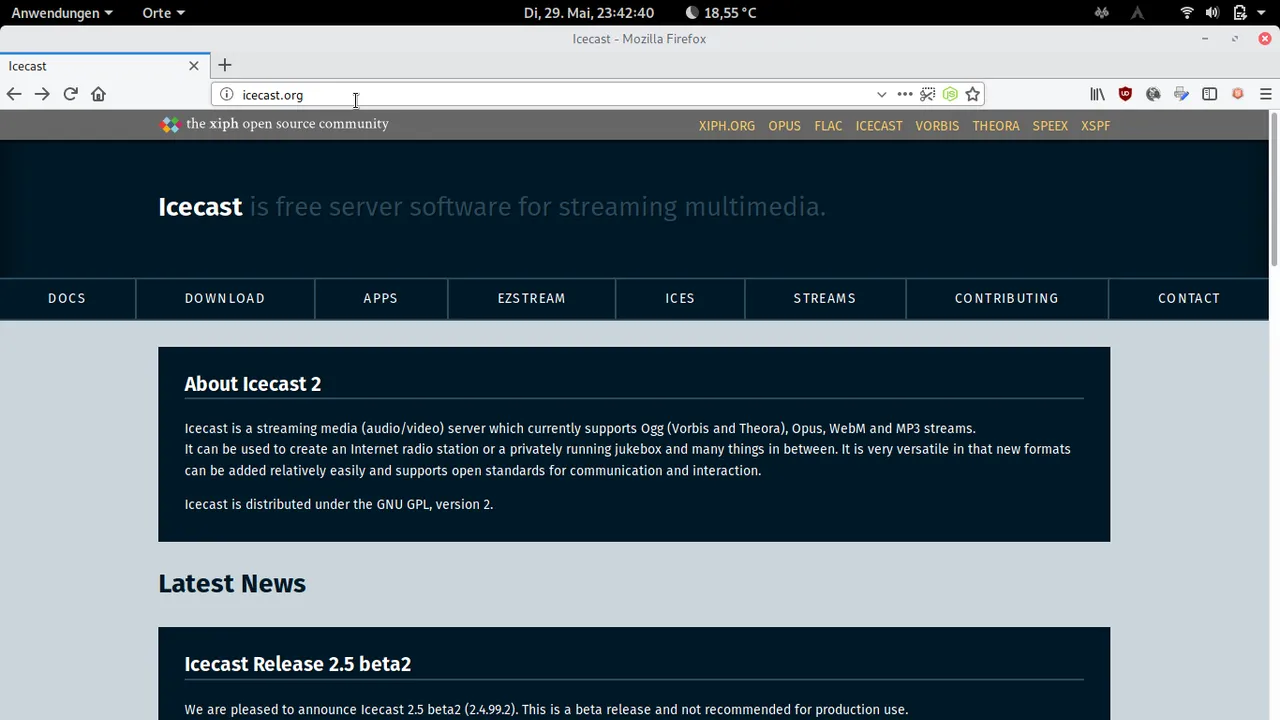Open page actions three-dot menu

905,94
